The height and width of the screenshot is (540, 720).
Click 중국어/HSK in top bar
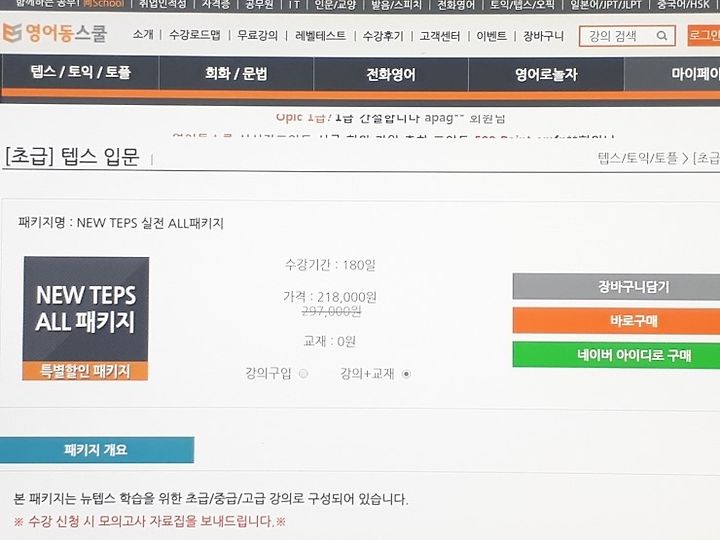pos(683,4)
